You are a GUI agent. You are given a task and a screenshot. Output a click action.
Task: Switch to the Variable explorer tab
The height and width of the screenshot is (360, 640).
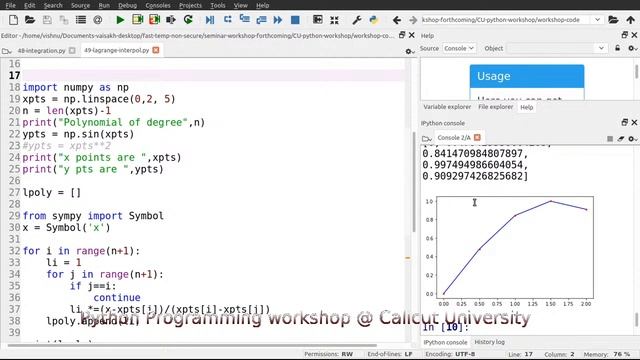(x=447, y=107)
